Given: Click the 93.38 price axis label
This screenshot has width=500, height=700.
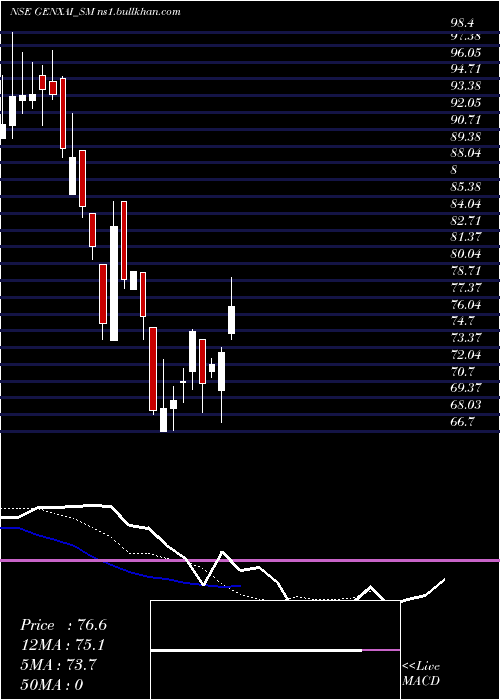Looking at the screenshot, I should [466, 86].
